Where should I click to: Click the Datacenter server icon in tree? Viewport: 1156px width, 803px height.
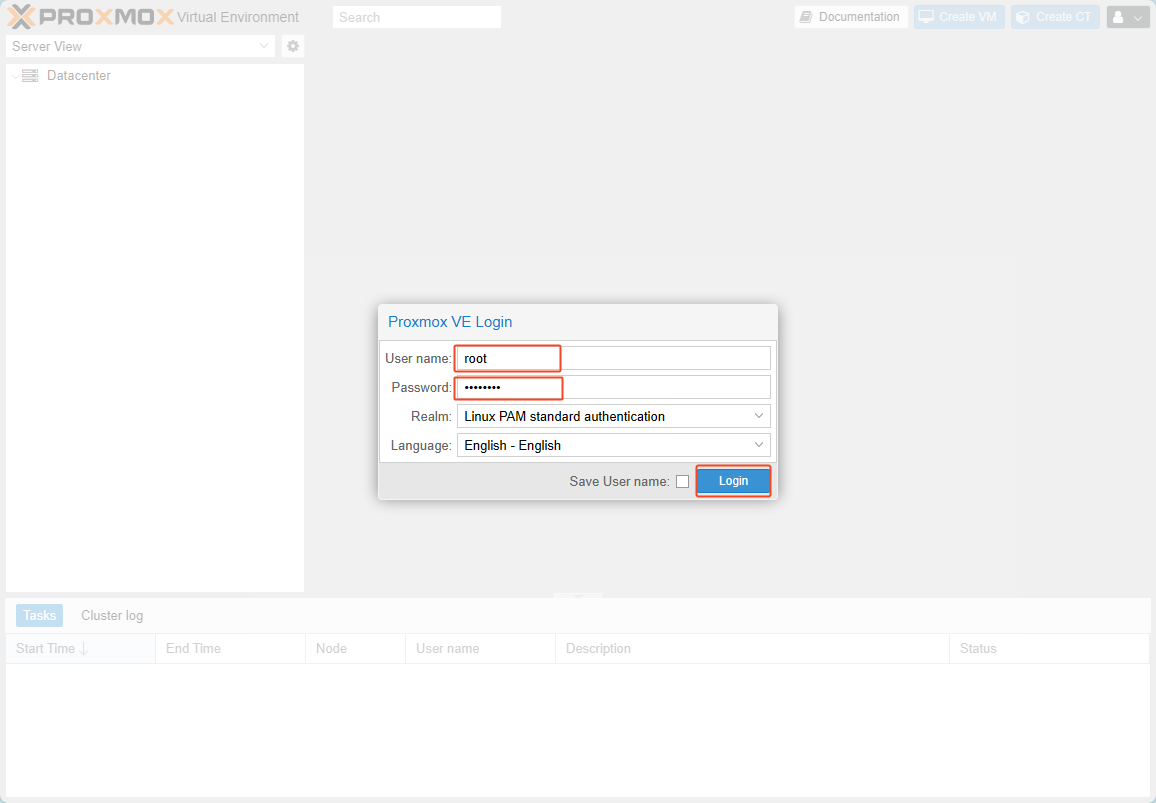(30, 75)
